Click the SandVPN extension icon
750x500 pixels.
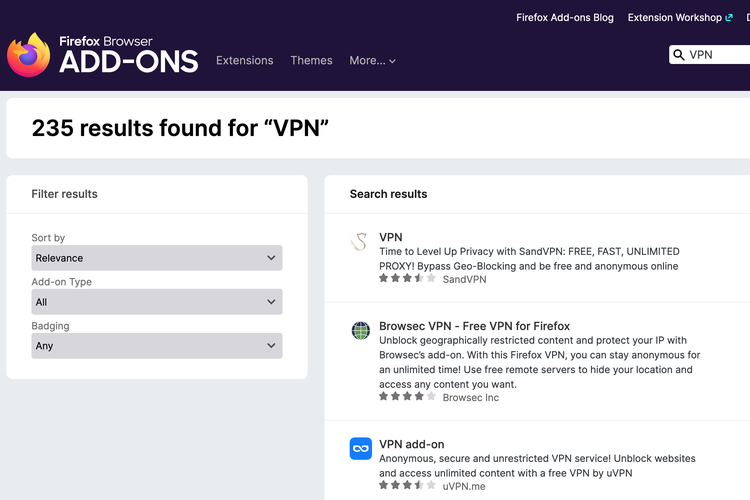point(360,241)
